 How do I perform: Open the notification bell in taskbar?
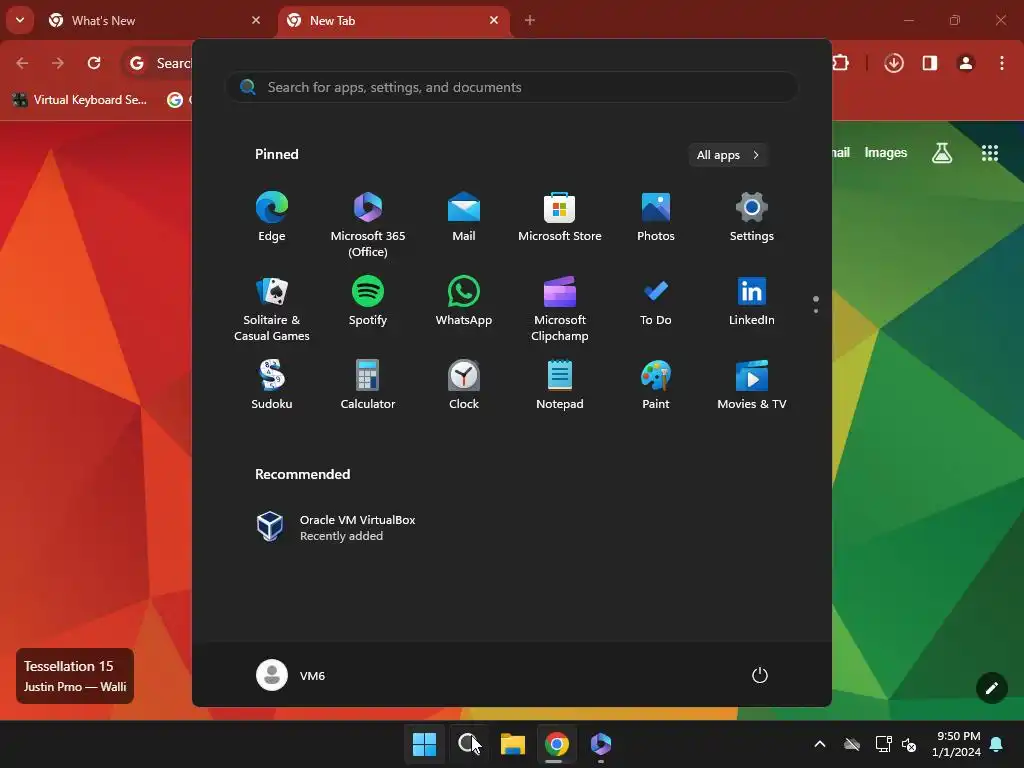point(997,744)
